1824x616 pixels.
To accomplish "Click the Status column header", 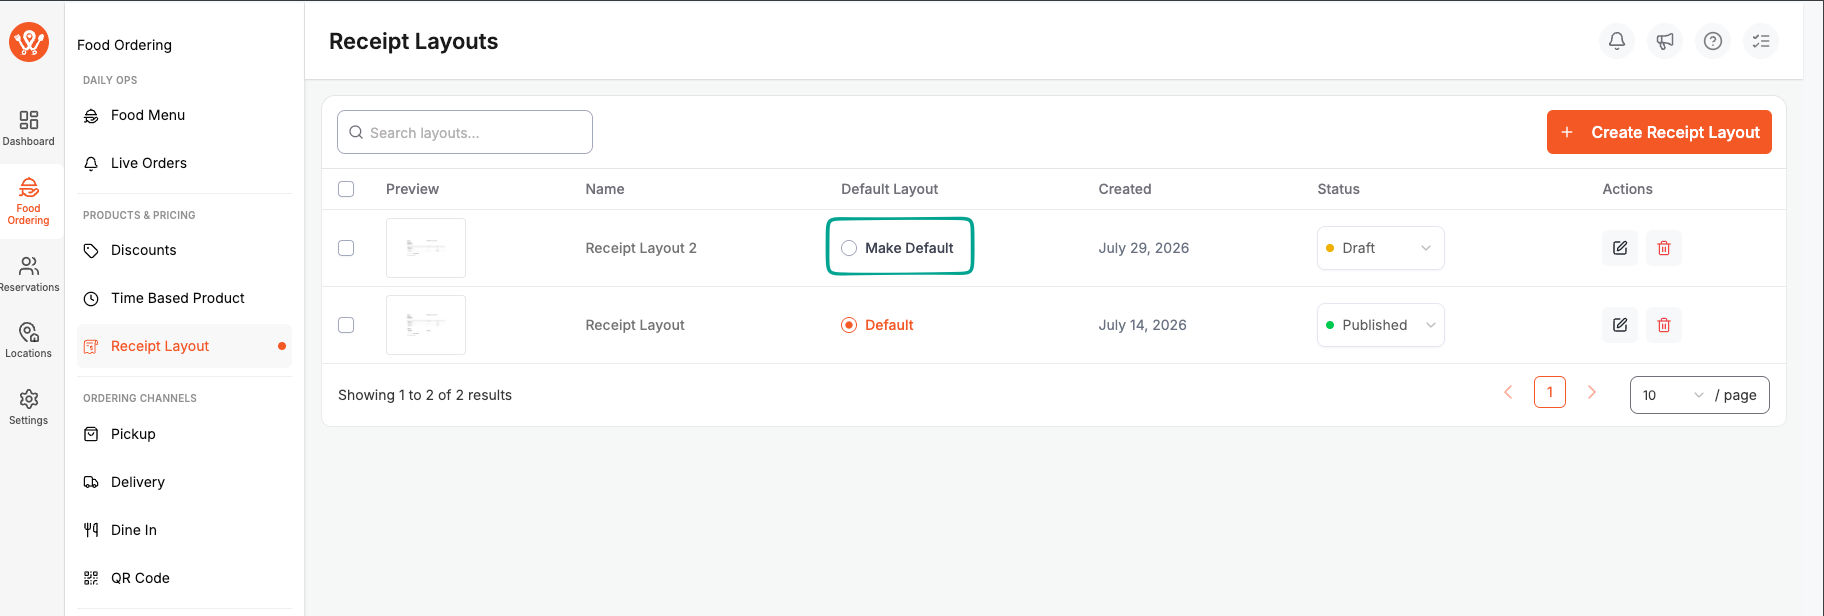I will (1338, 189).
